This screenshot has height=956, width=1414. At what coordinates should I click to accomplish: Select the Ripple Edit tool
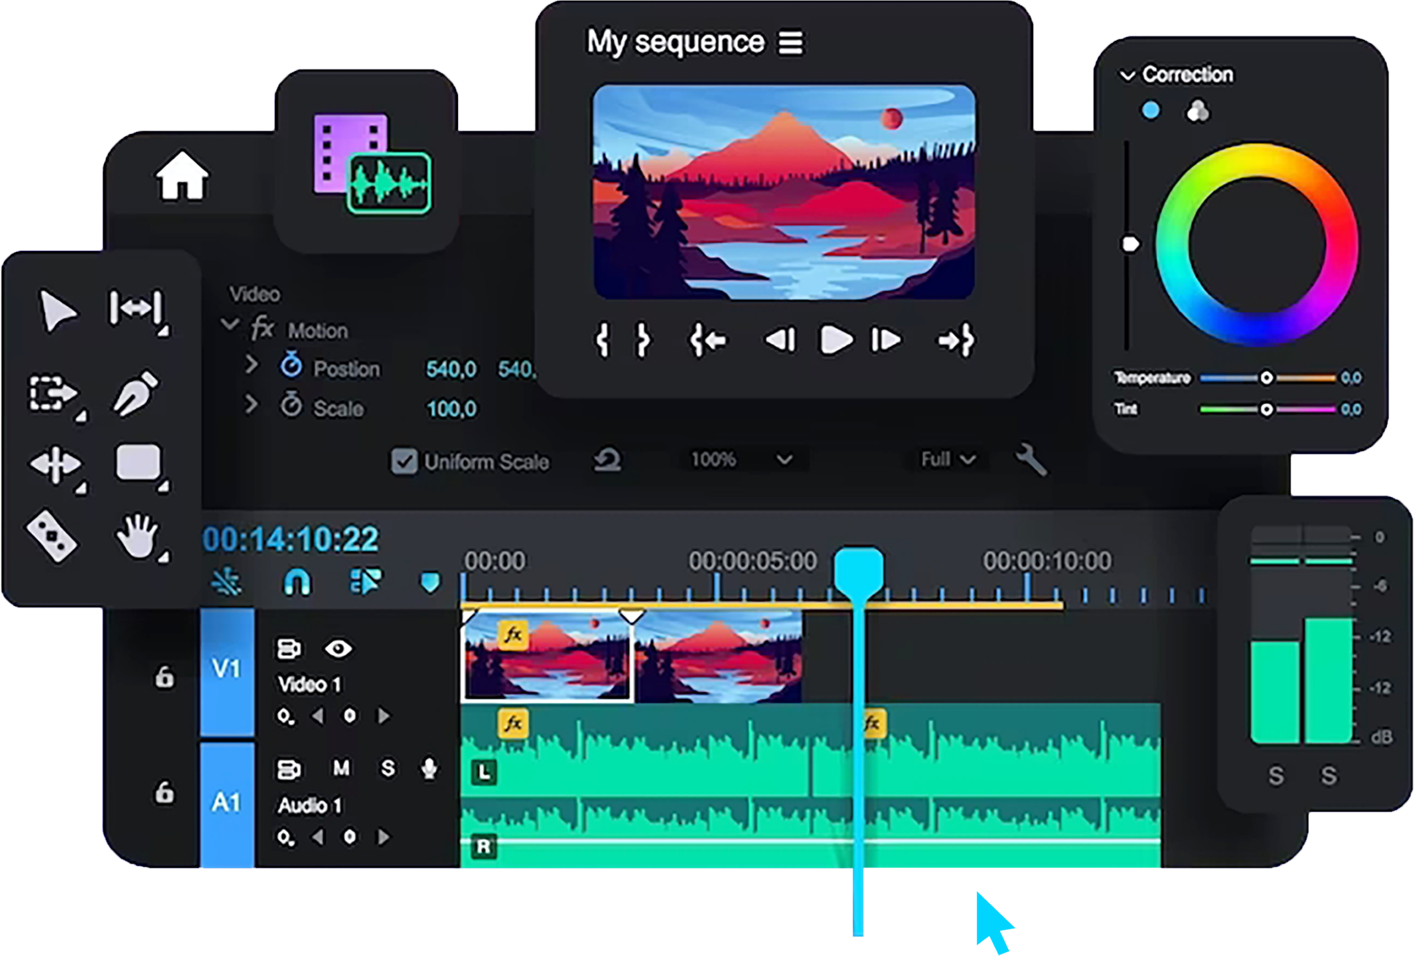(x=137, y=310)
